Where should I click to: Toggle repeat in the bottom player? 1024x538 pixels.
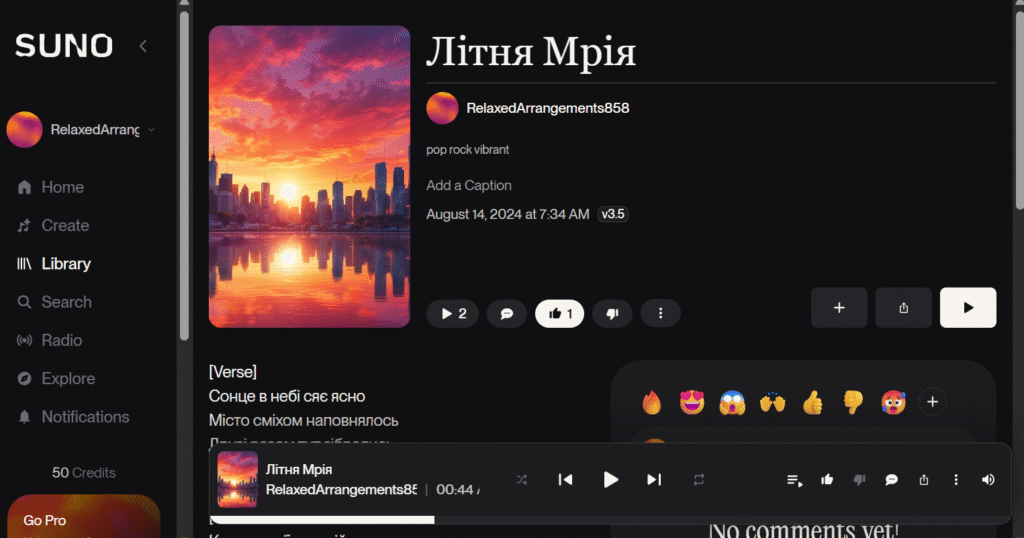click(x=699, y=480)
